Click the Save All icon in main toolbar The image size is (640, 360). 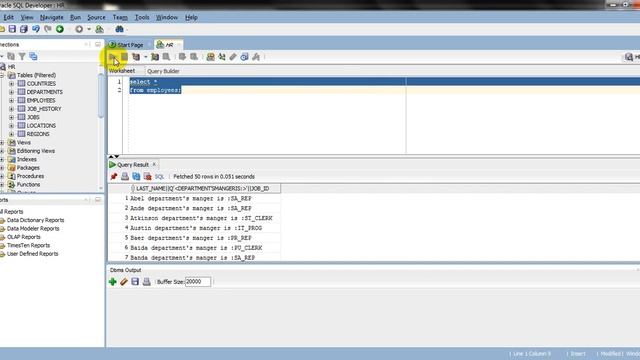24,29
